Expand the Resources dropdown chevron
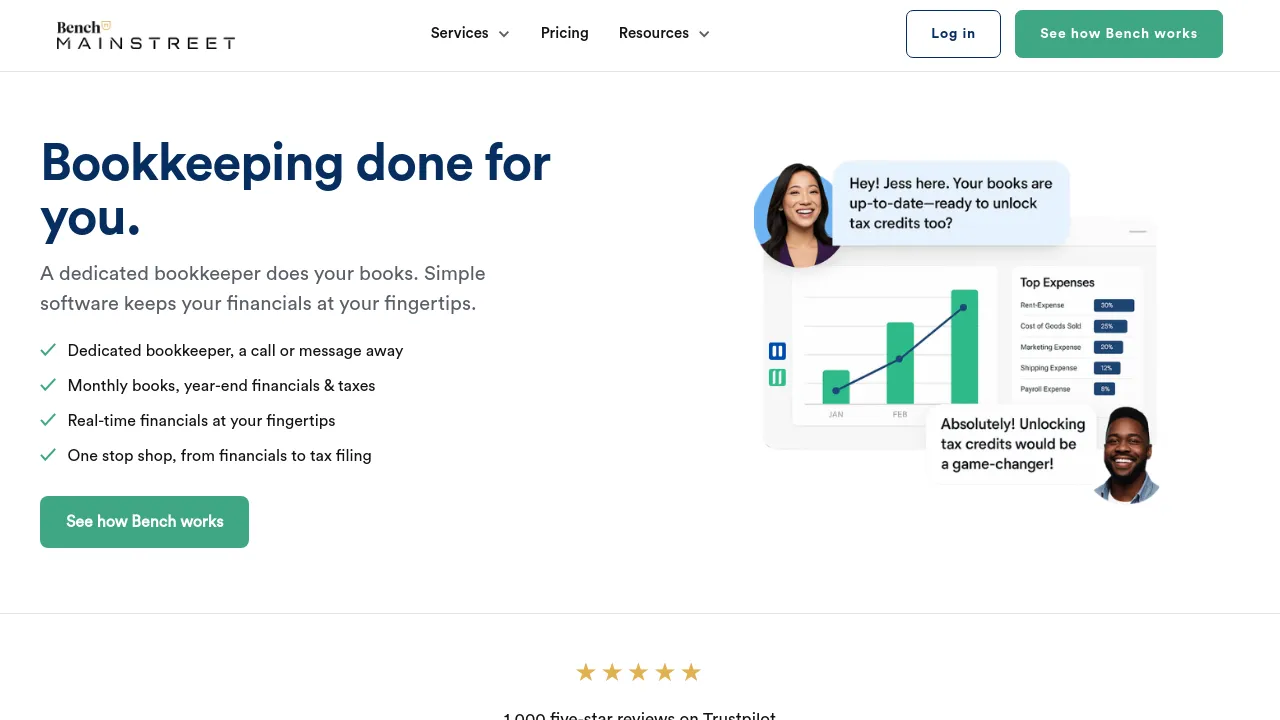The image size is (1280, 720). coord(704,34)
